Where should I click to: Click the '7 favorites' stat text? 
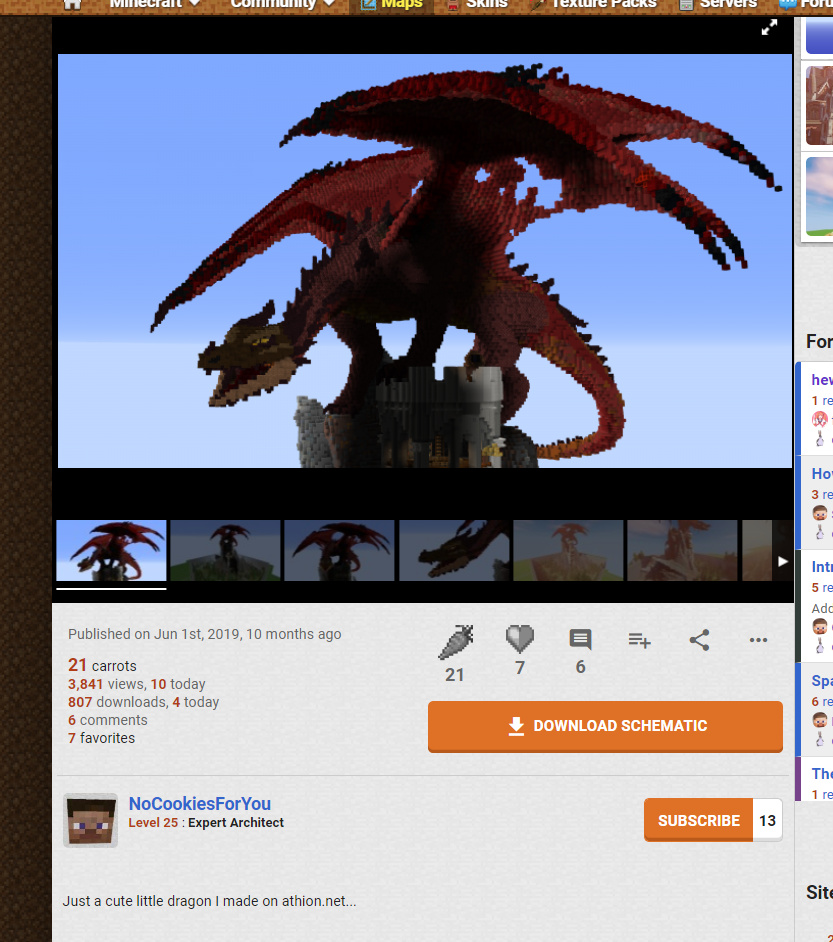[x=101, y=738]
